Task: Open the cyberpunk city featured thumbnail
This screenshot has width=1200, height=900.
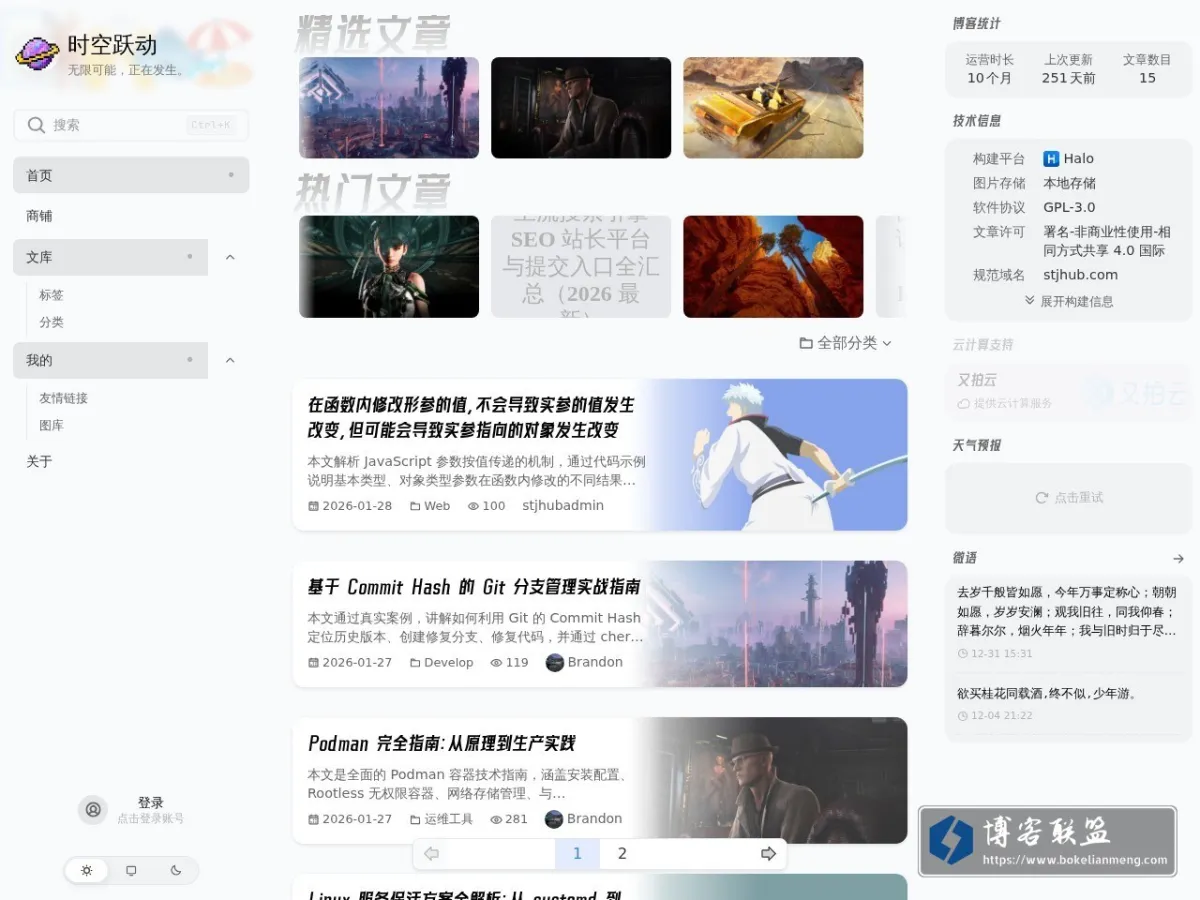Action: point(389,108)
